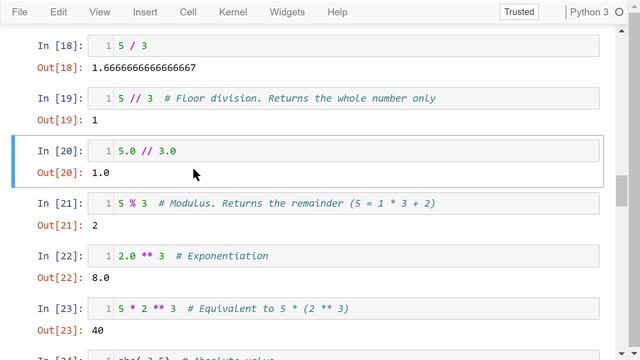Open the View menu
Image resolution: width=640 pixels, height=360 pixels.
[100, 12]
